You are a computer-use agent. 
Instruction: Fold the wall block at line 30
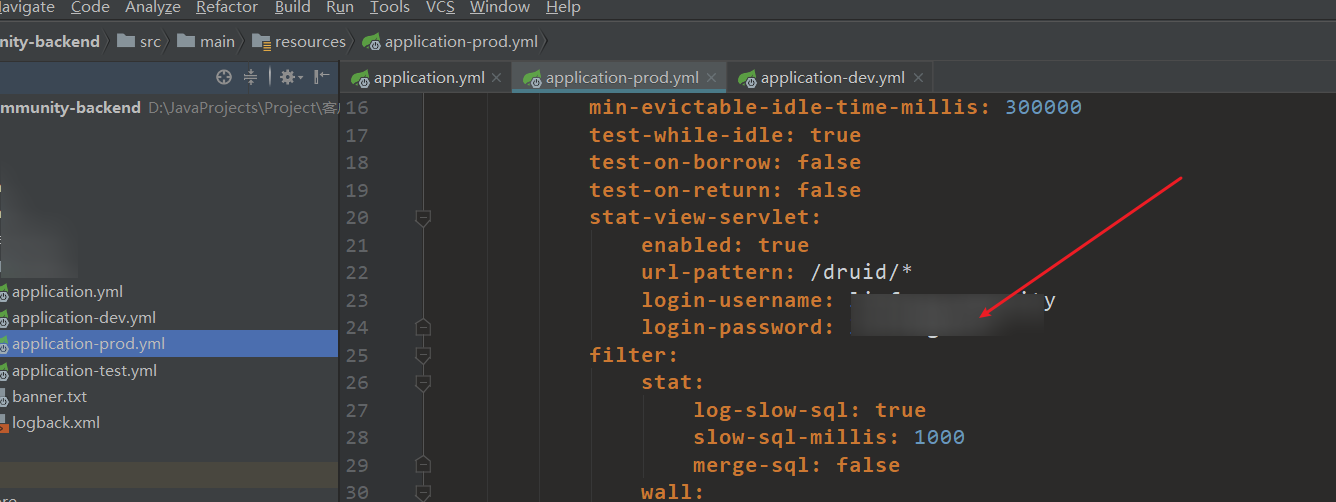tap(423, 492)
